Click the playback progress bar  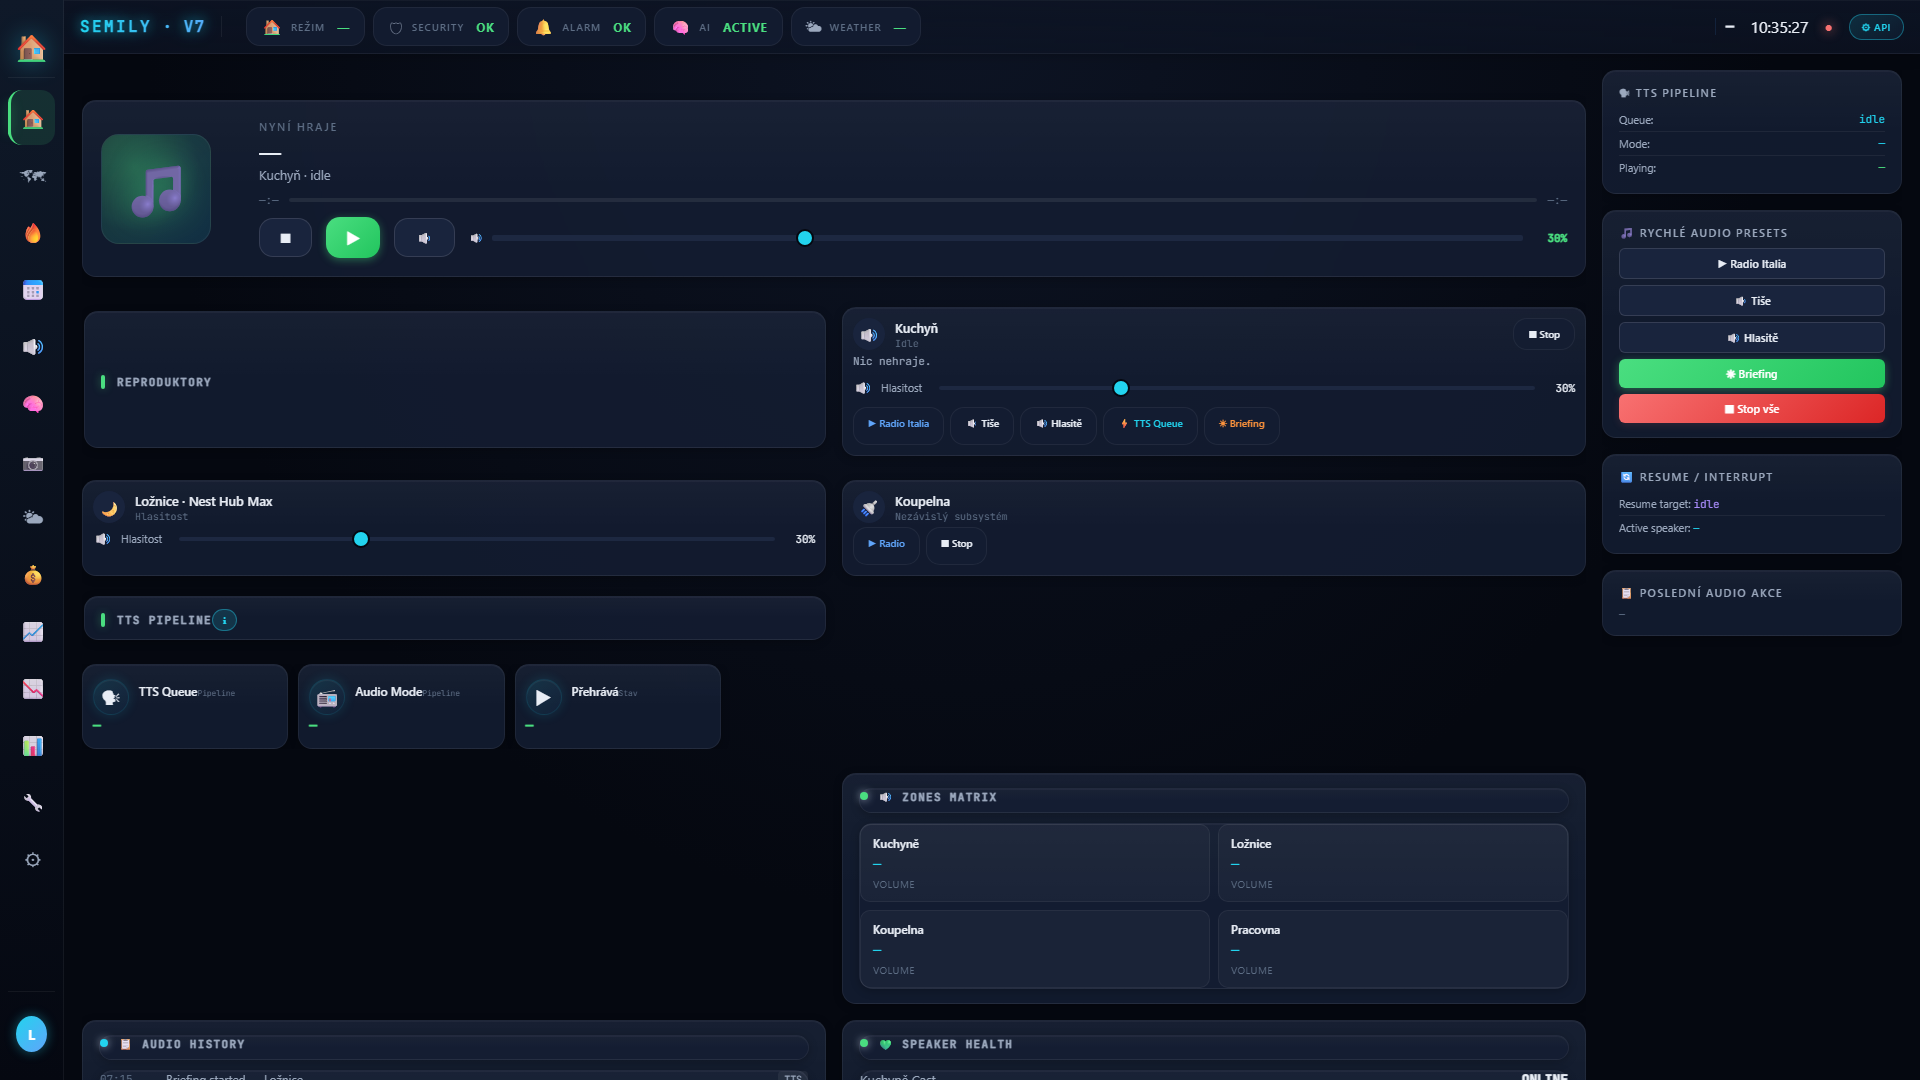click(x=913, y=200)
